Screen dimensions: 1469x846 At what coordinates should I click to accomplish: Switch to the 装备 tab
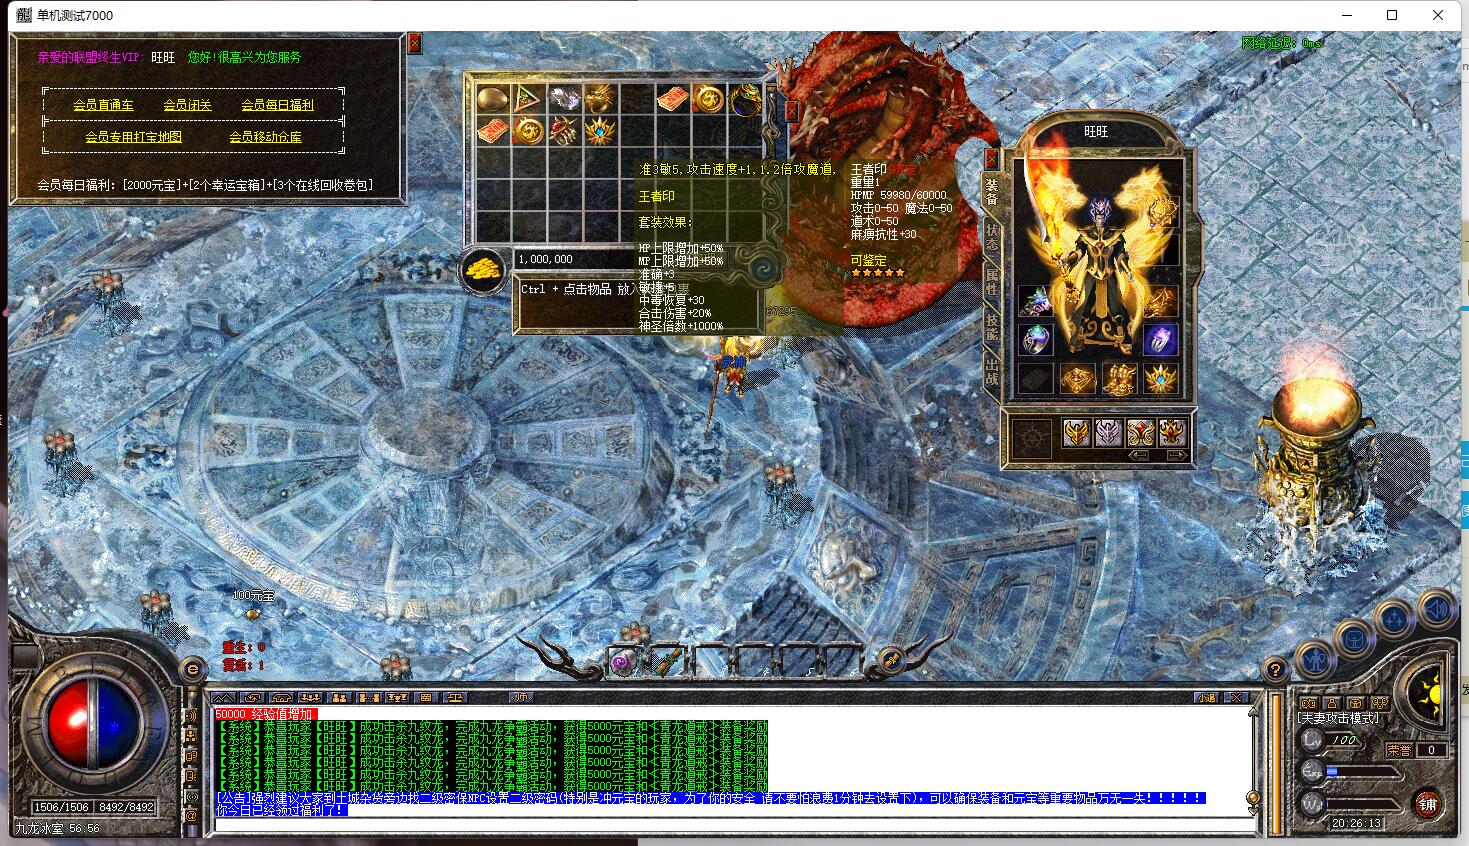coord(992,191)
